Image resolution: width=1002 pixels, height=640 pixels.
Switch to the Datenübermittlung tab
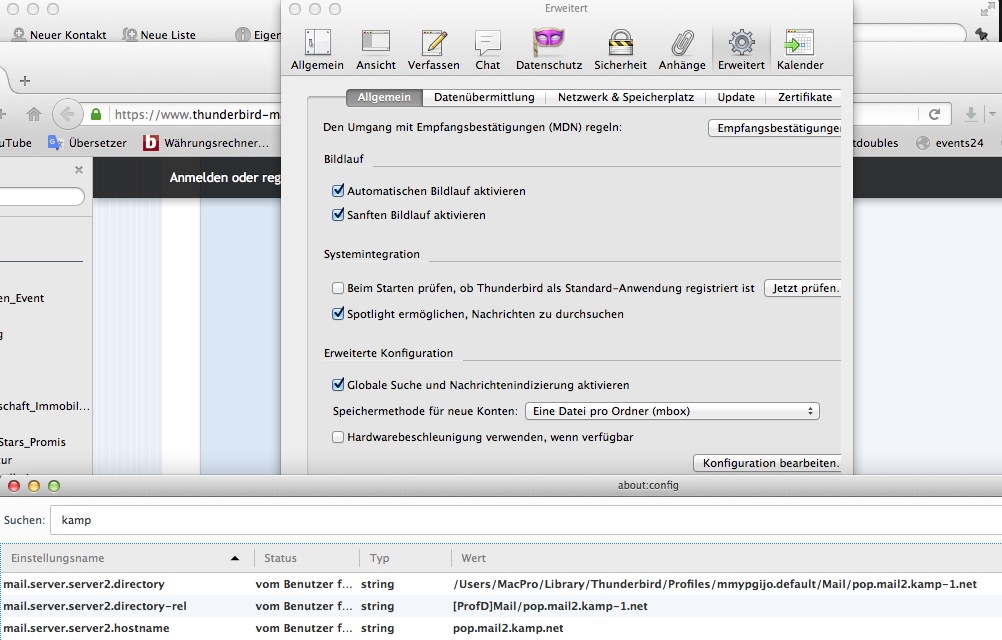(484, 97)
